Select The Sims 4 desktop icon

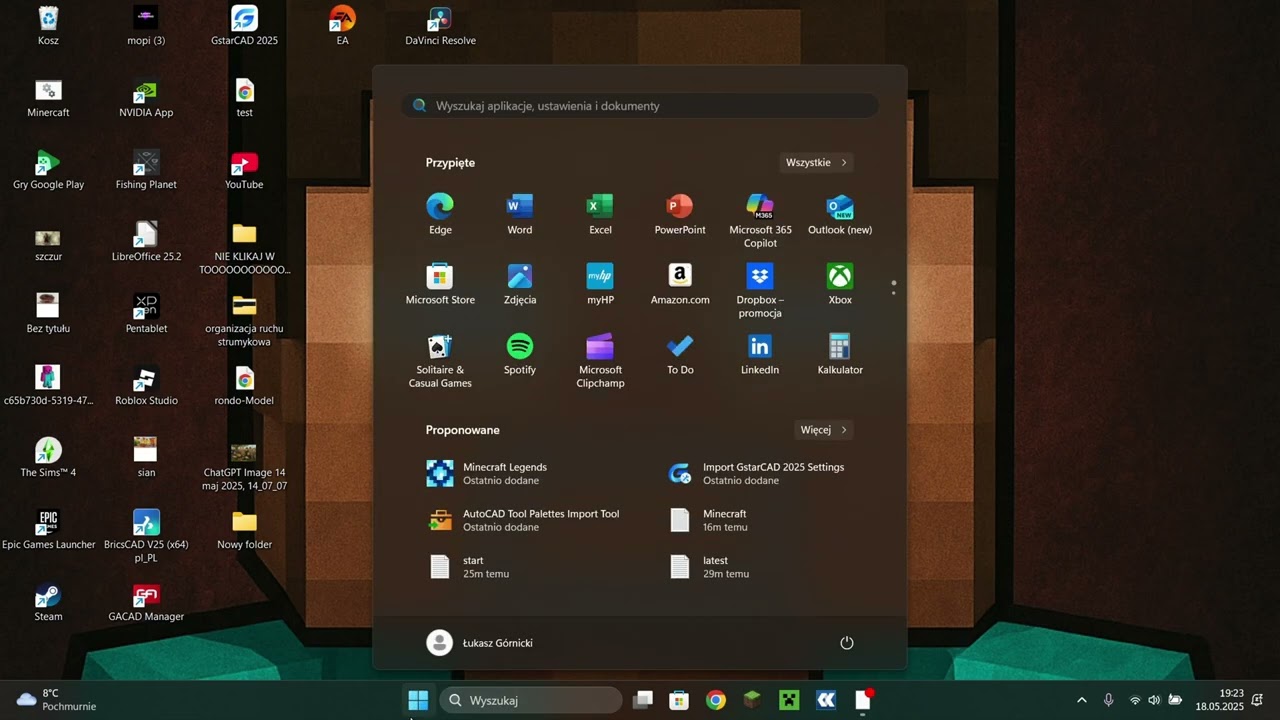click(x=48, y=459)
